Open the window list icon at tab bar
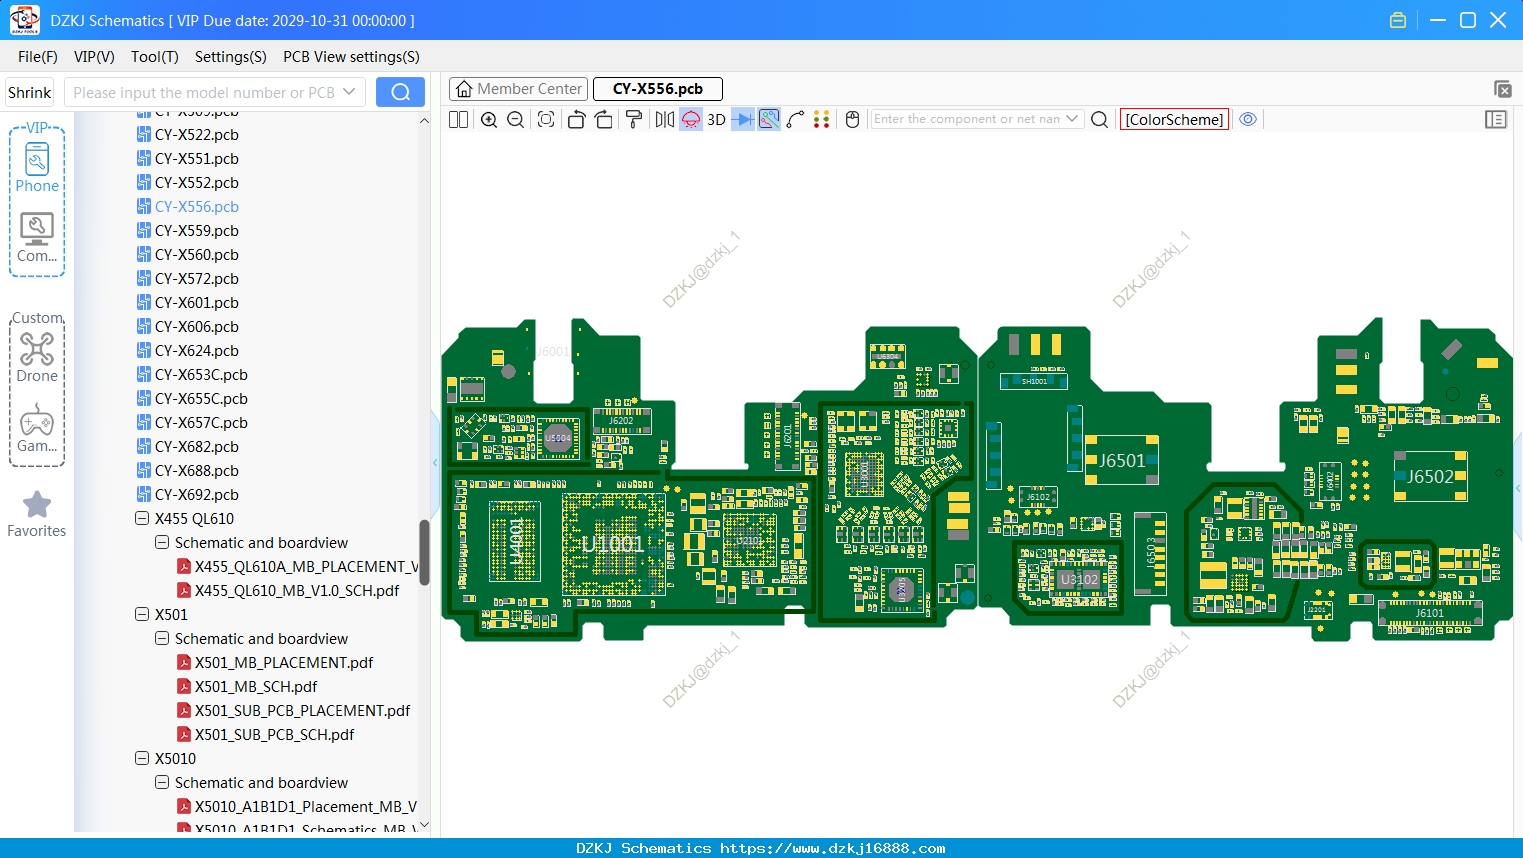The image size is (1523, 858). [x=1502, y=89]
